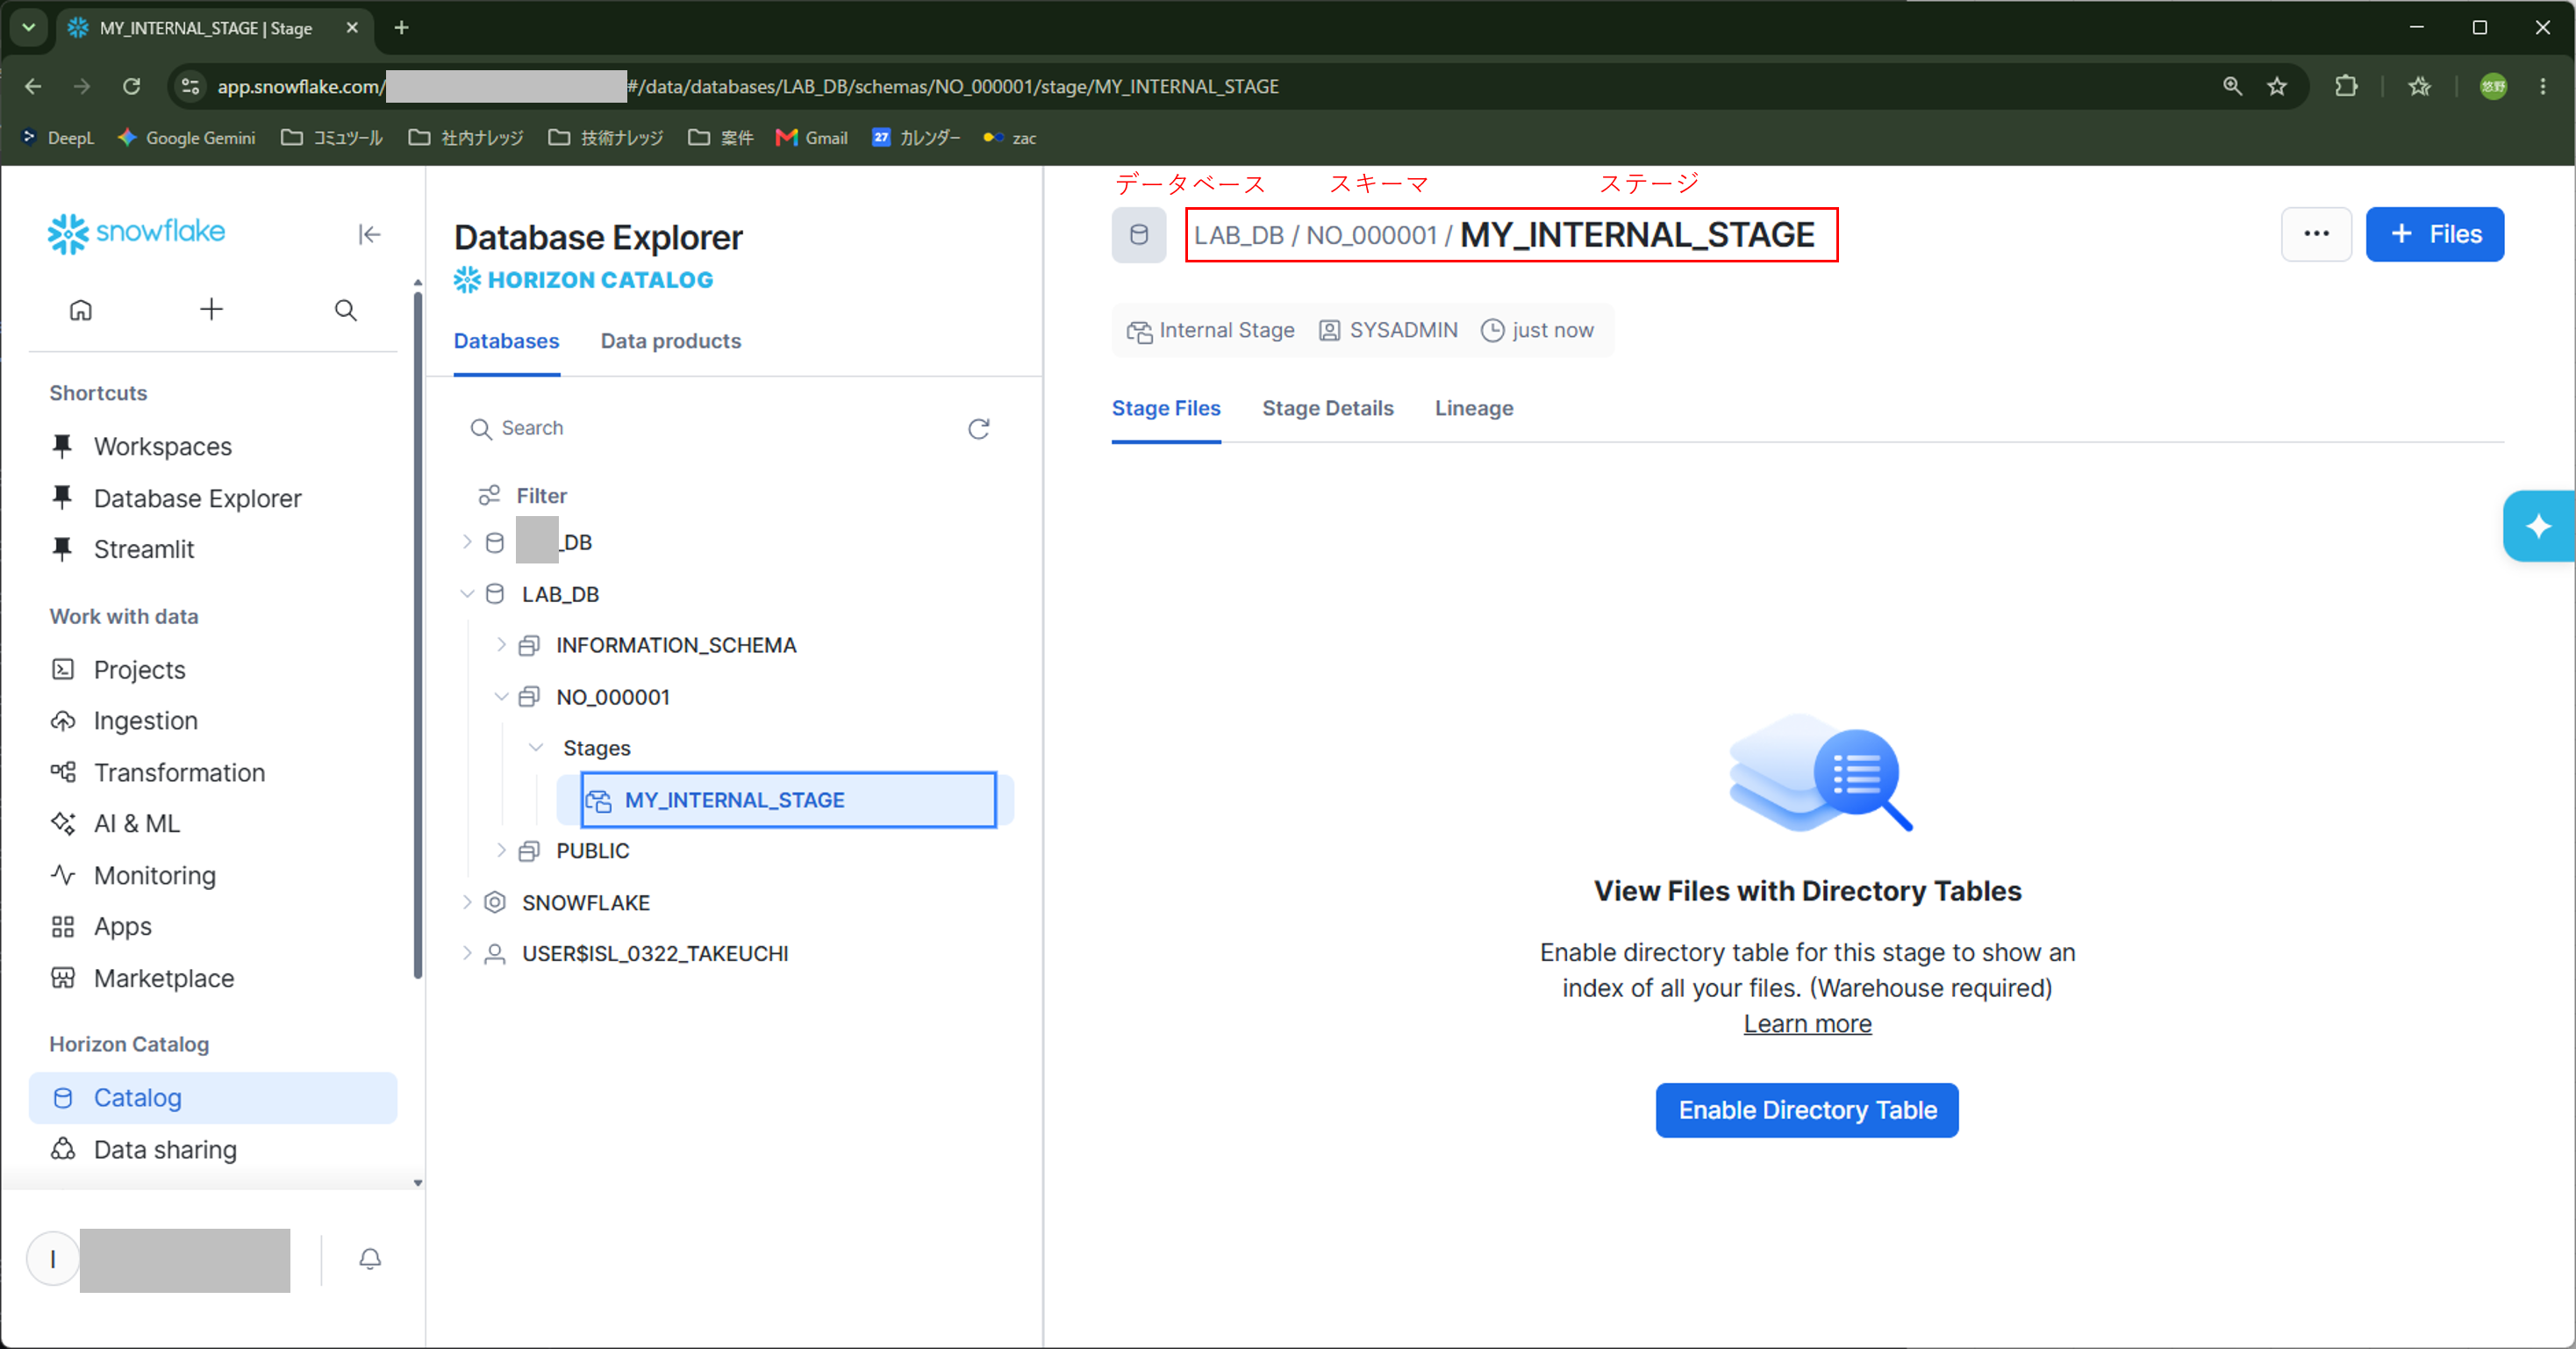Image resolution: width=2576 pixels, height=1349 pixels.
Task: Collapse the Stages group
Action: (536, 748)
